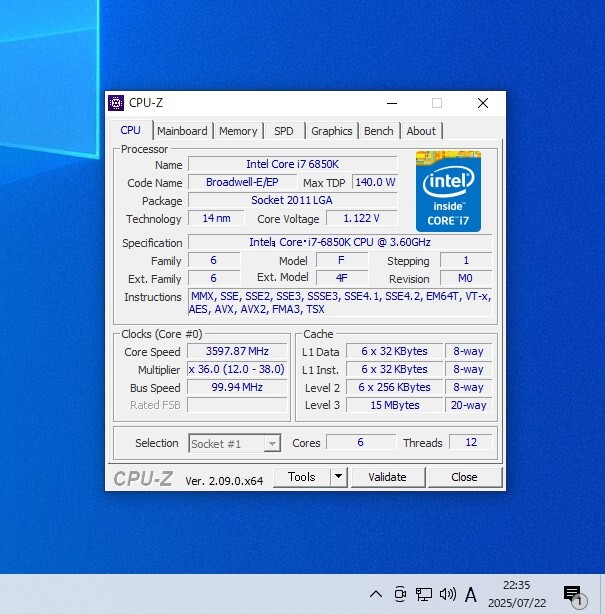Viewport: 605px width, 614px height.
Task: Click the CPU-Z app icon in title bar
Action: 116,103
